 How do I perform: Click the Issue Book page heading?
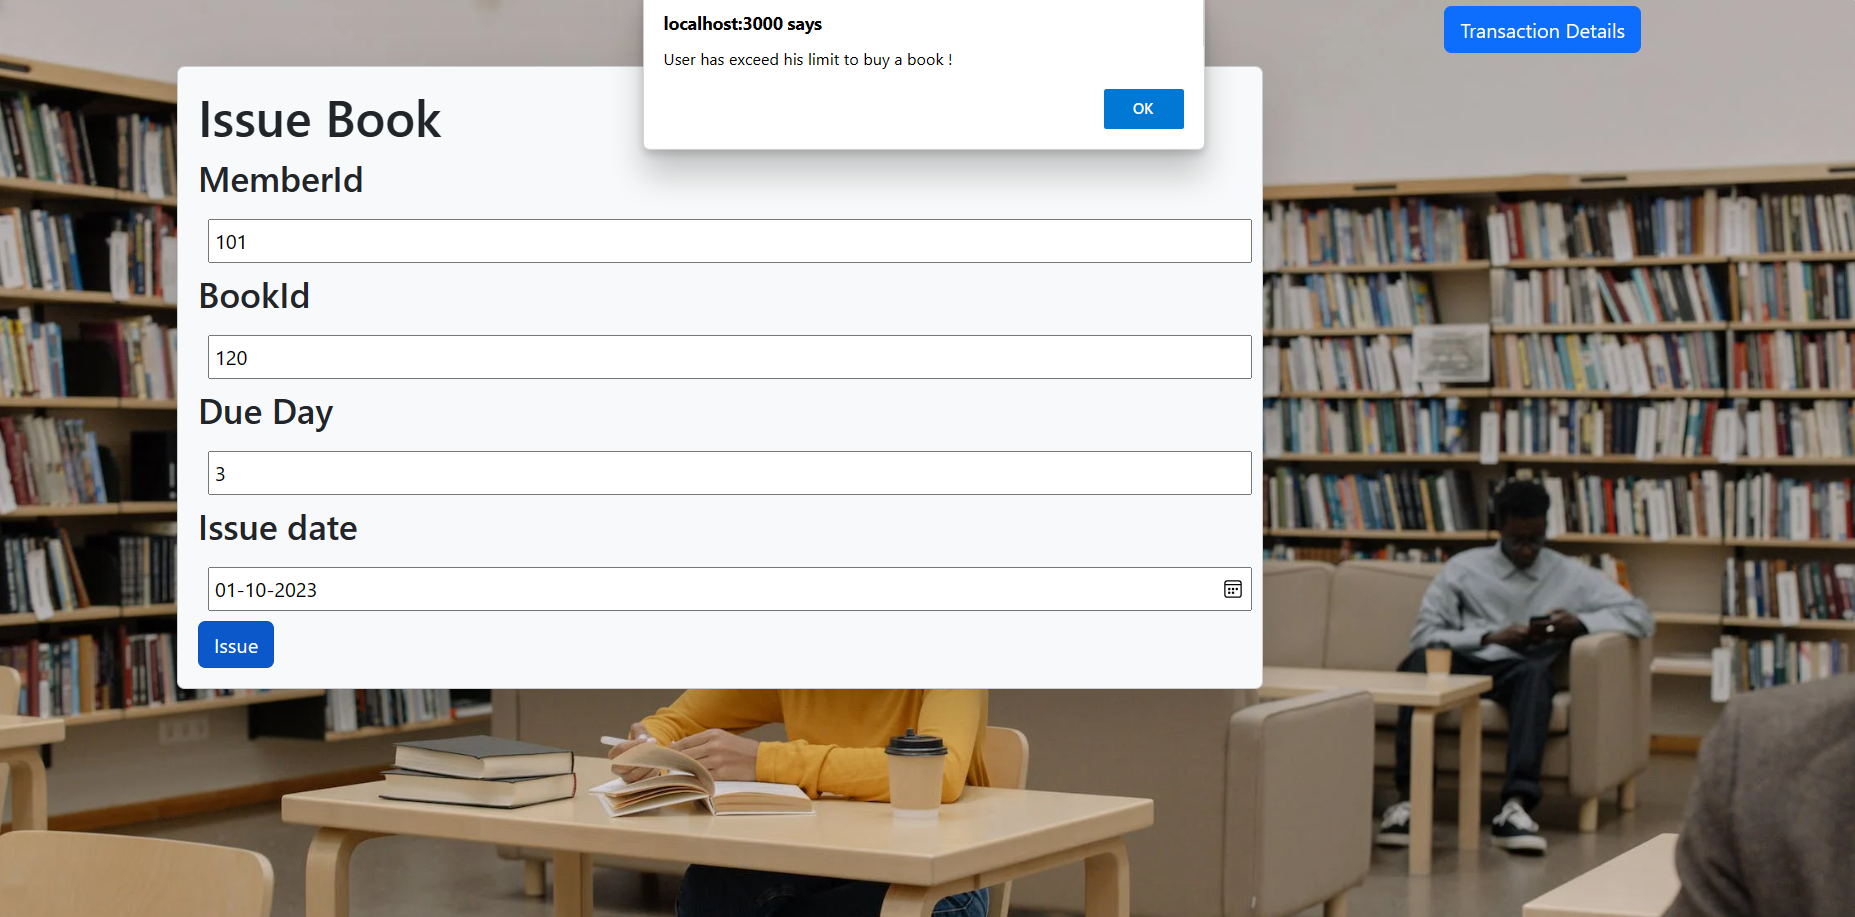coord(320,119)
